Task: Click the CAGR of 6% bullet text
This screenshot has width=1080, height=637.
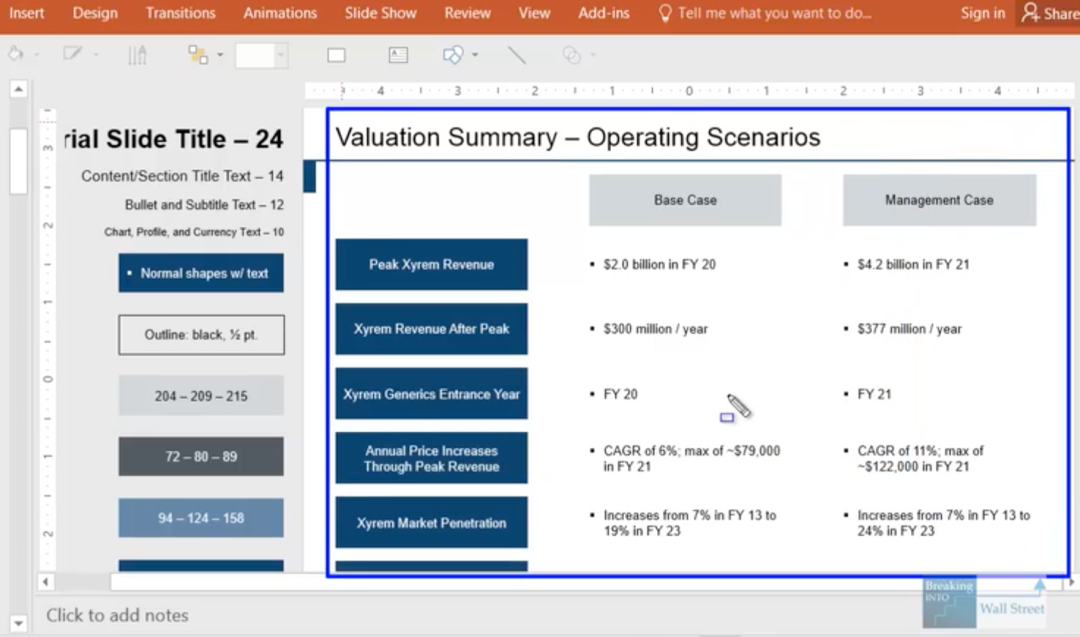Action: tap(692, 459)
